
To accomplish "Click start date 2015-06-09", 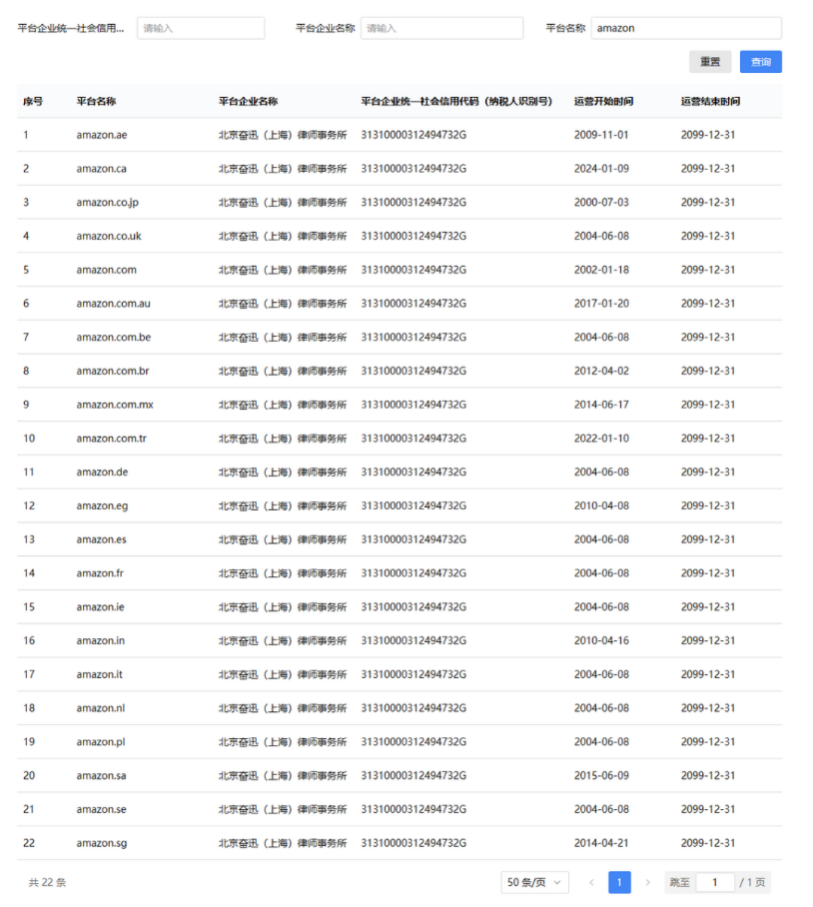I will tap(601, 775).
